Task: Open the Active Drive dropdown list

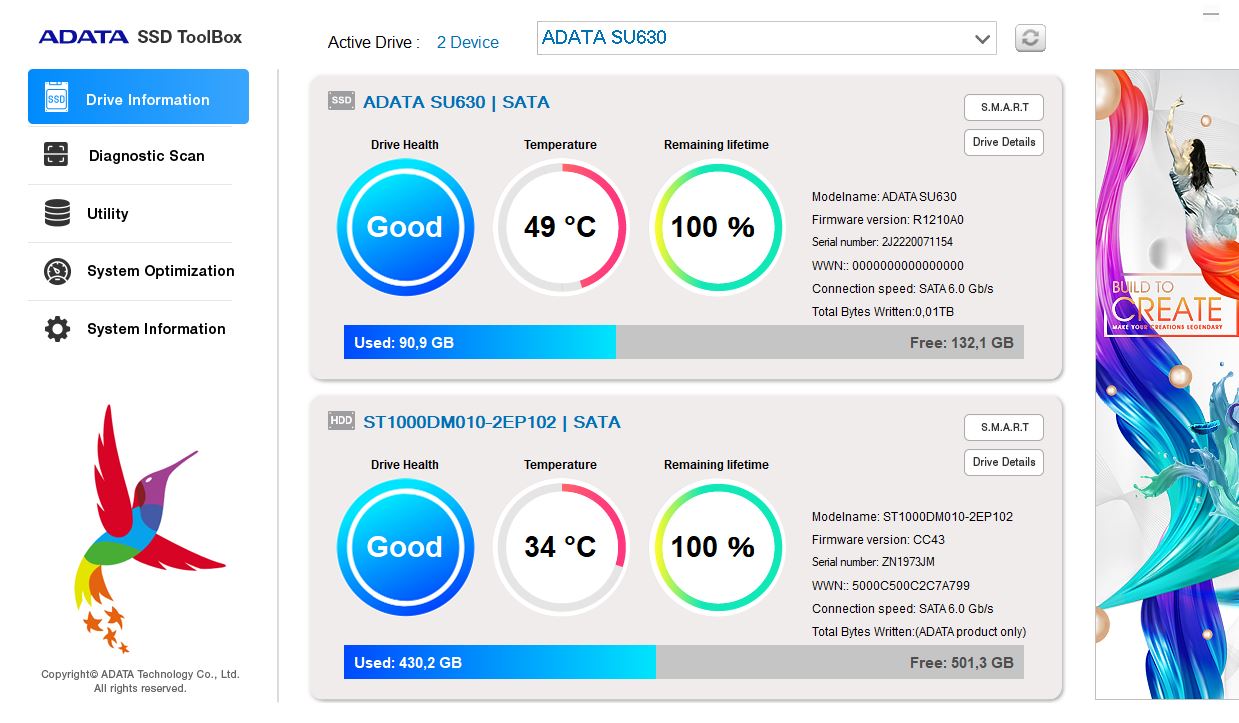Action: [x=767, y=38]
